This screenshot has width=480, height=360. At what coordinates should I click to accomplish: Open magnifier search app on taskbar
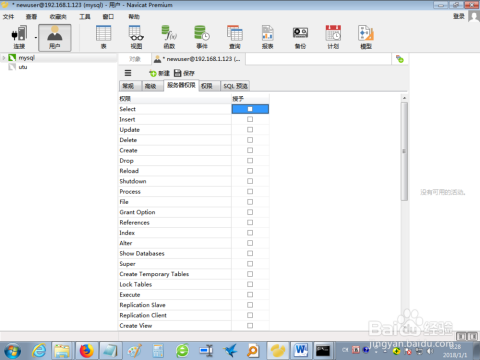[x=252, y=351]
